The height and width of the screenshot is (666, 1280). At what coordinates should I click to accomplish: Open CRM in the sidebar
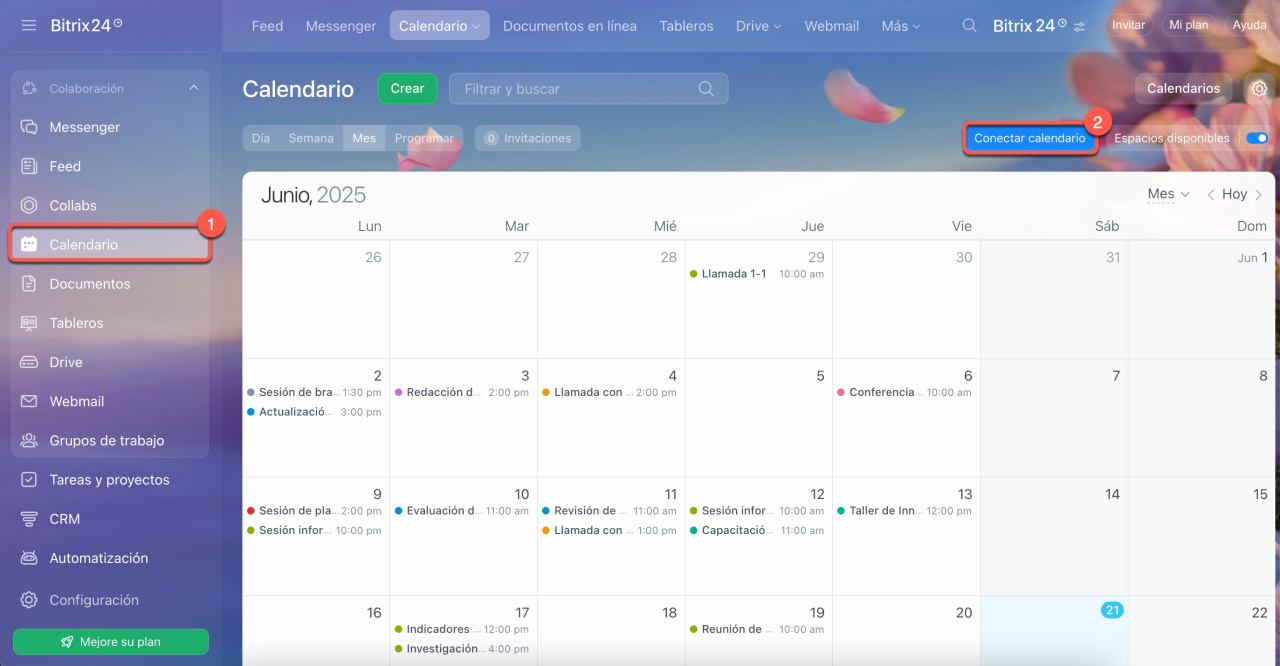pos(110,519)
